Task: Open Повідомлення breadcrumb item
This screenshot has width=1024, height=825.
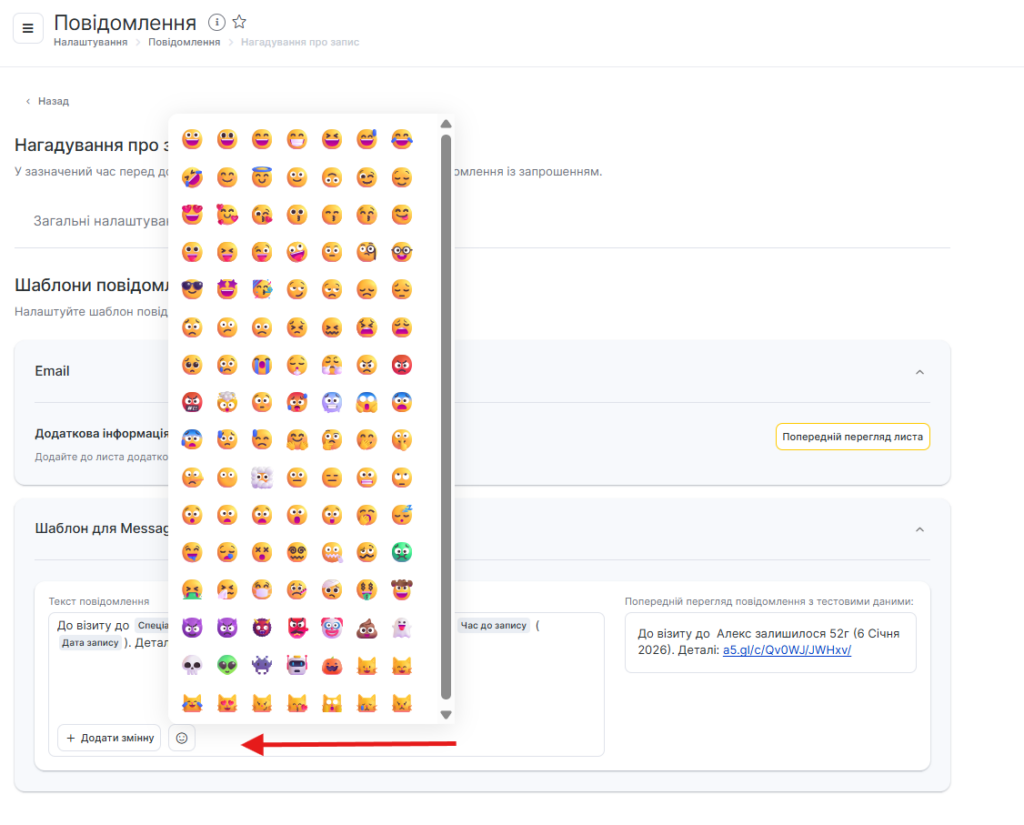Action: (x=184, y=42)
